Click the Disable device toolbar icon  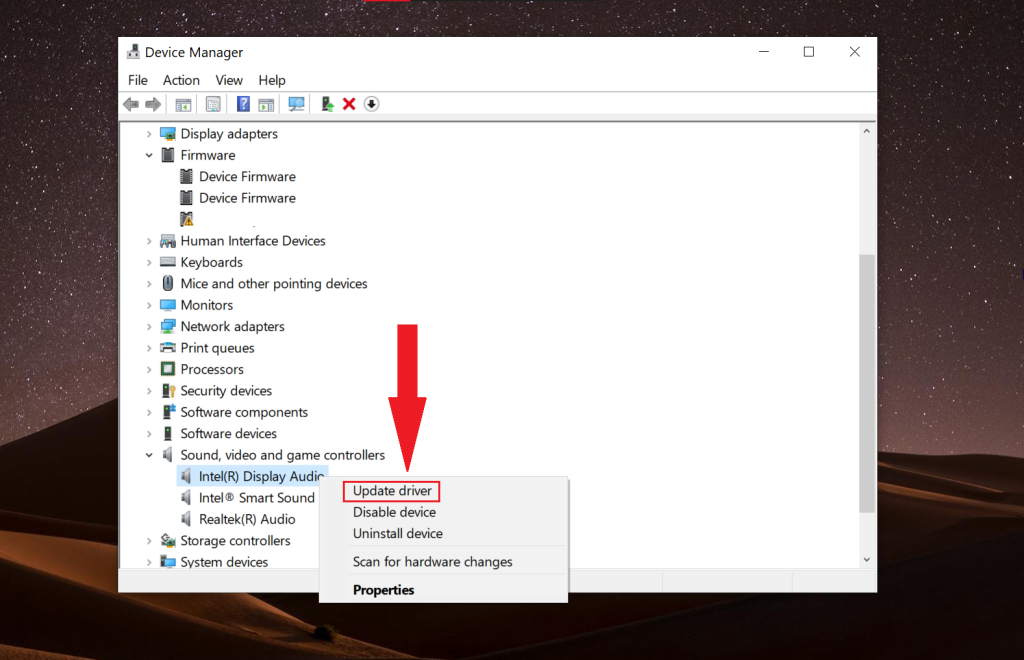point(371,103)
